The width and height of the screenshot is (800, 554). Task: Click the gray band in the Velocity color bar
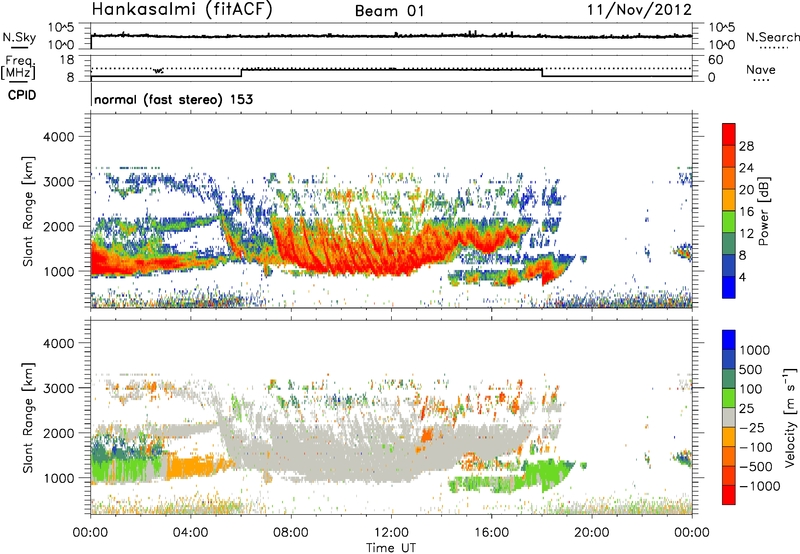(729, 418)
